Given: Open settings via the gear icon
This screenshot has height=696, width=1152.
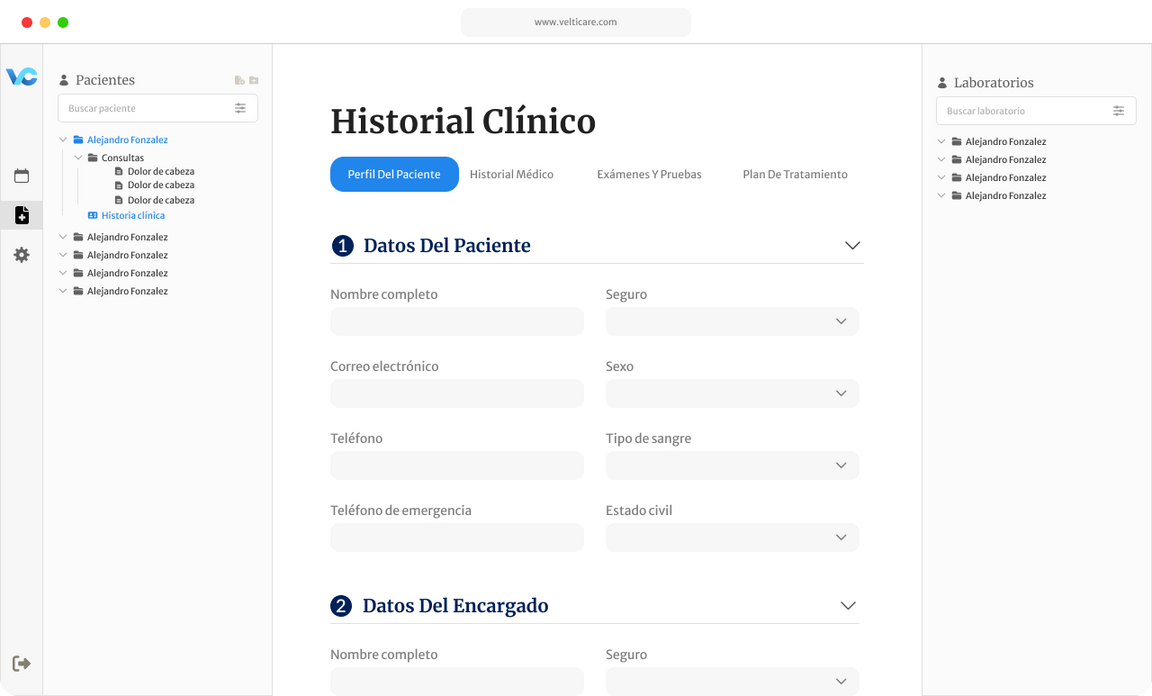Looking at the screenshot, I should [21, 255].
